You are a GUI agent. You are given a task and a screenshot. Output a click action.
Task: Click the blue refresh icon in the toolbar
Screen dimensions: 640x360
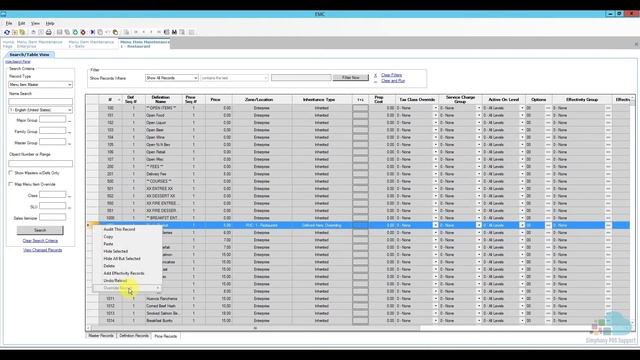point(7,32)
